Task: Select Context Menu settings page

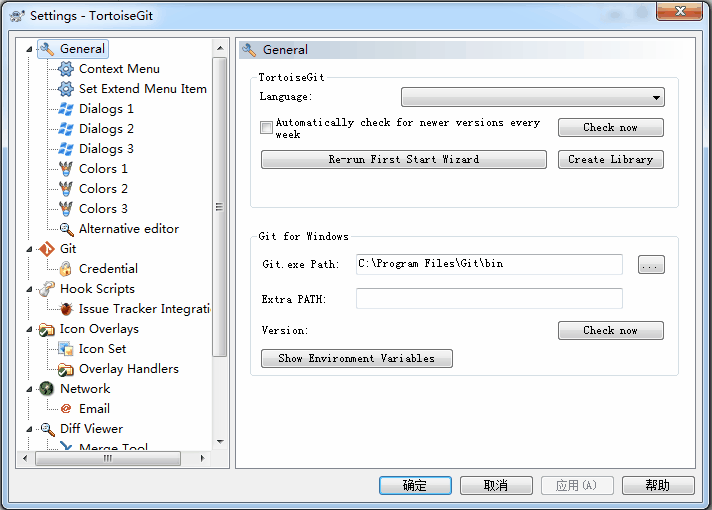Action: point(119,69)
